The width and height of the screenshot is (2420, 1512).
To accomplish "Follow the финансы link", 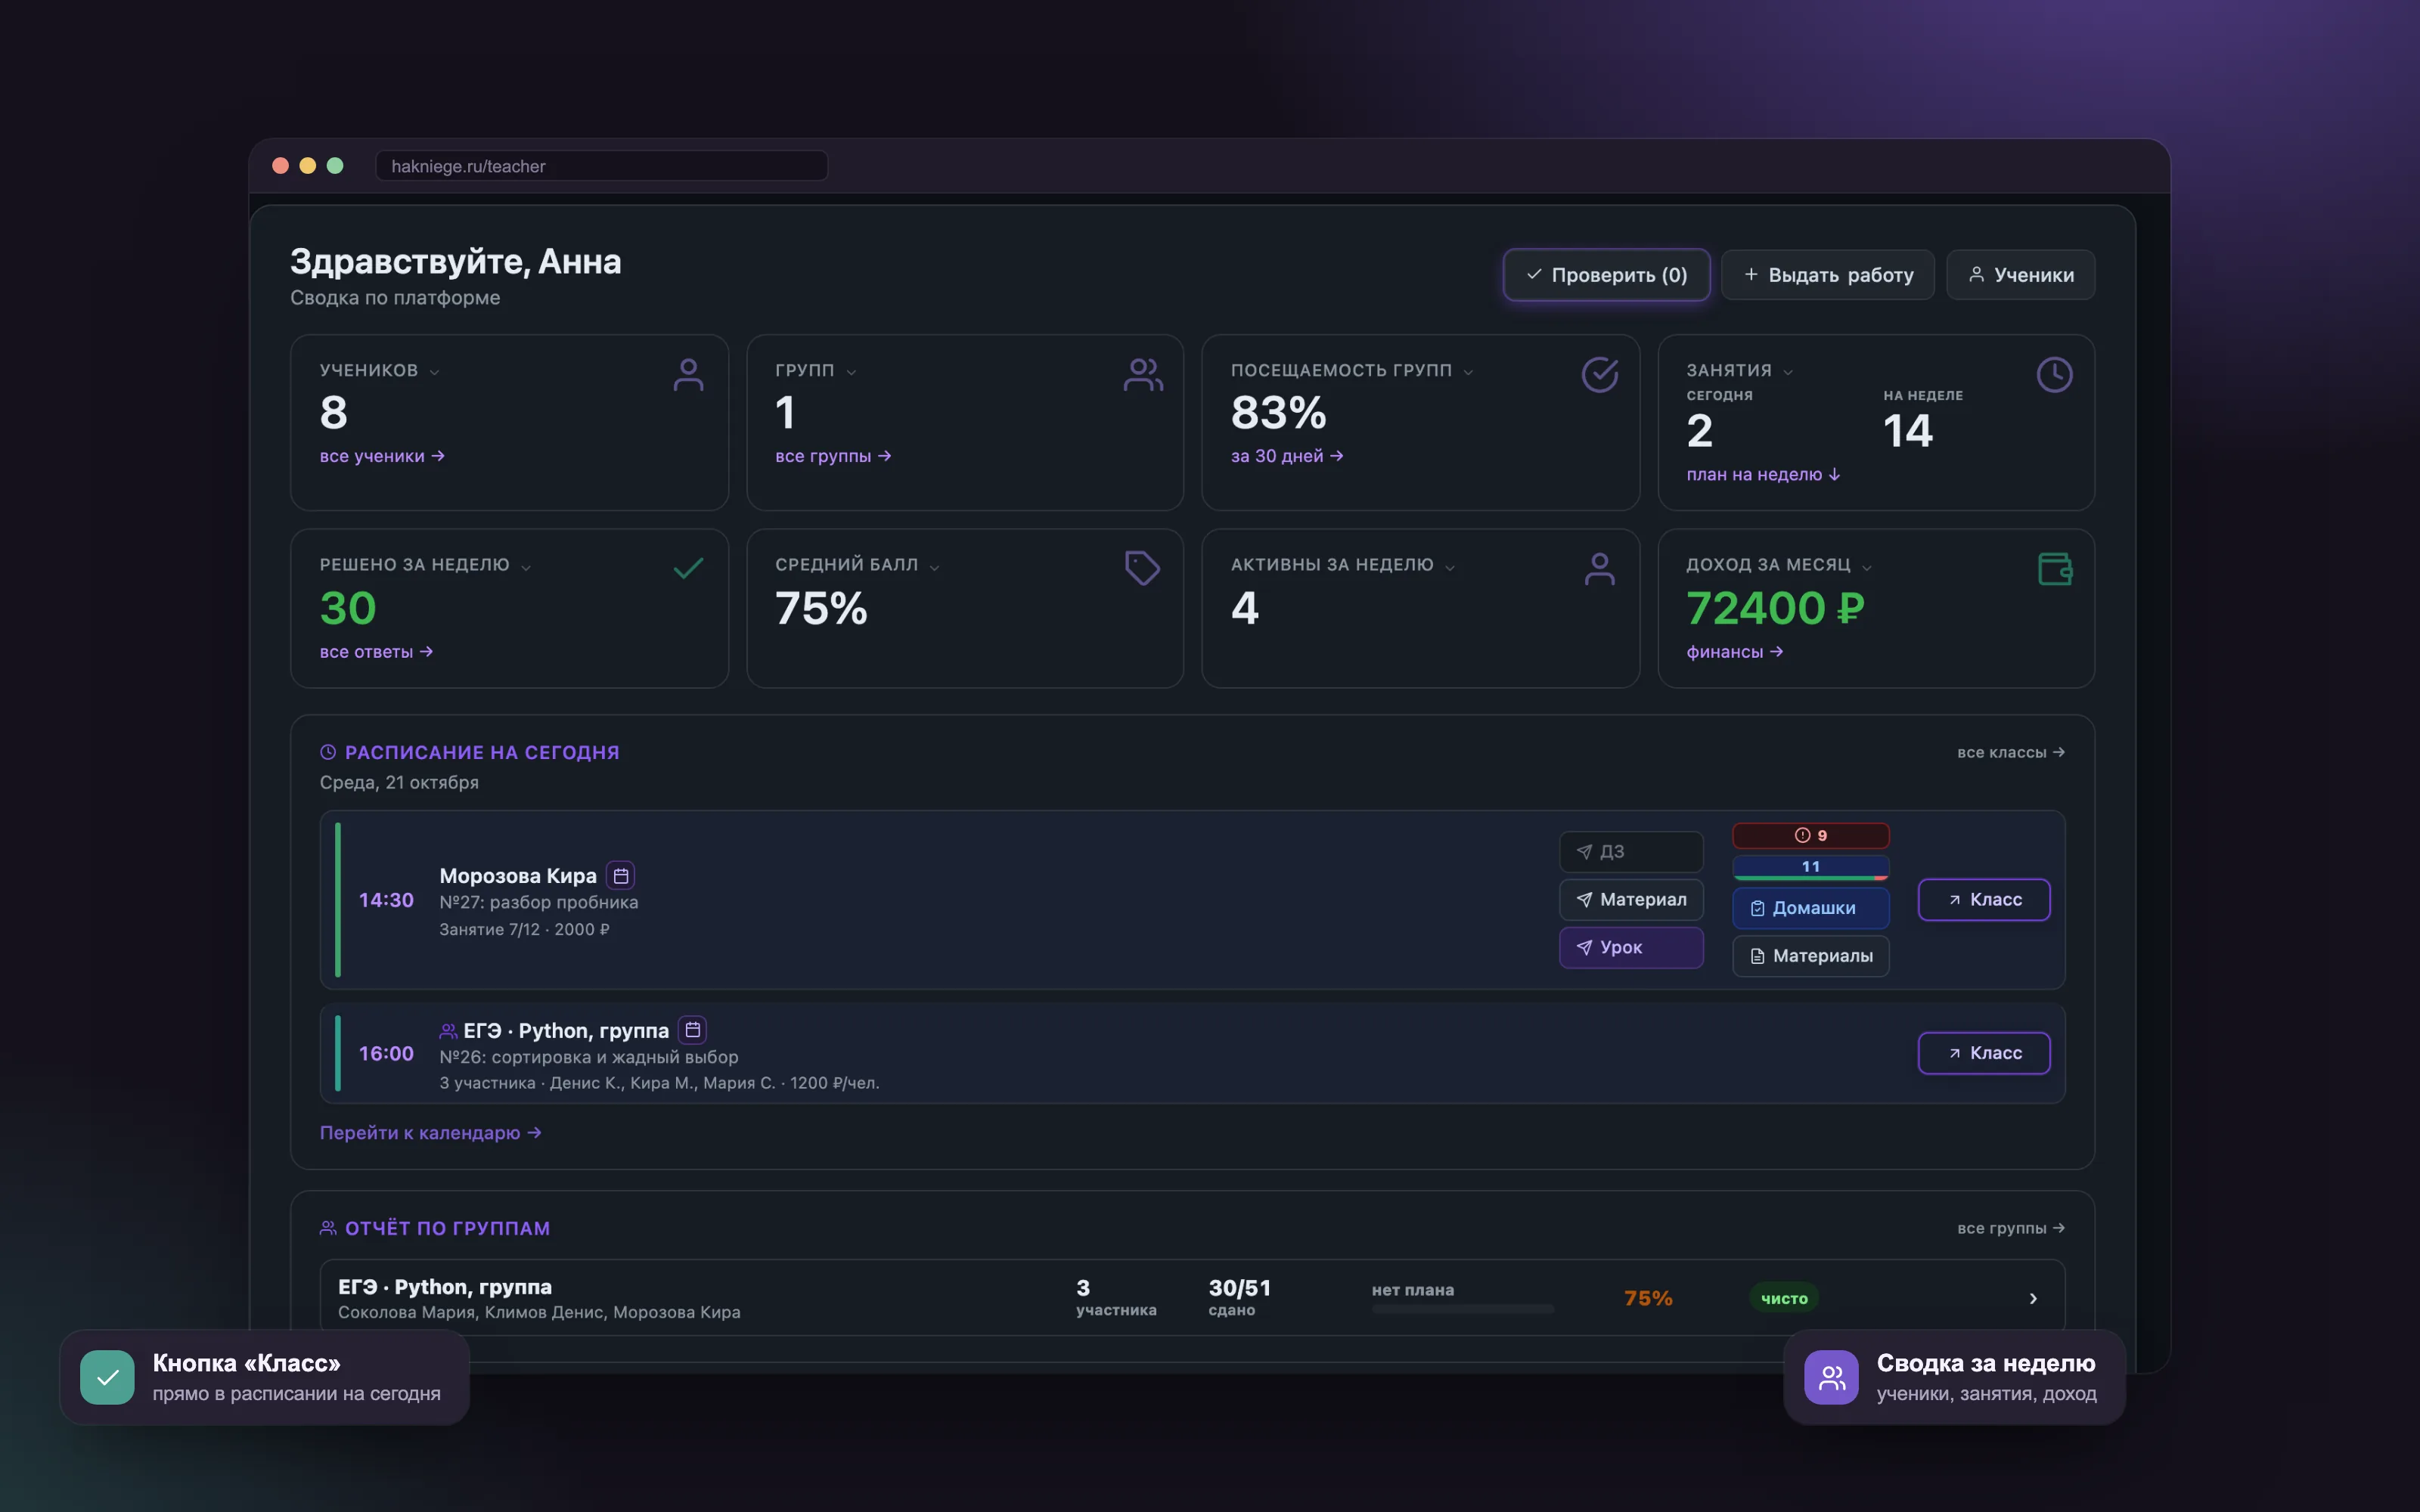I will (x=1735, y=652).
